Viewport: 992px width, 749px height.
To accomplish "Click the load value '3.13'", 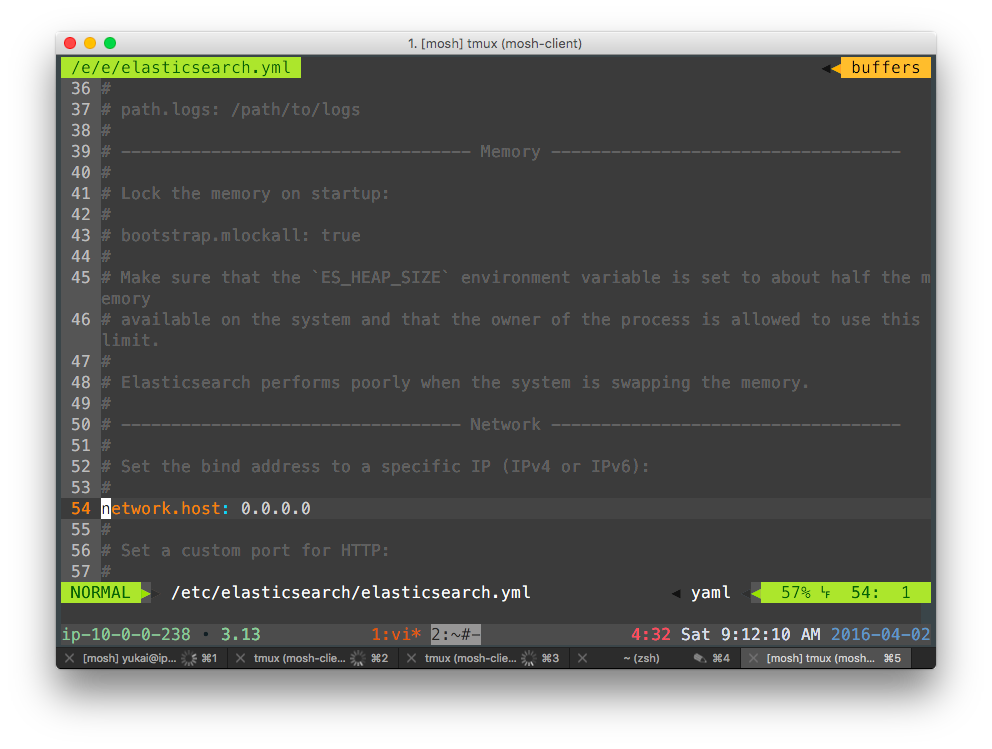I will point(240,634).
